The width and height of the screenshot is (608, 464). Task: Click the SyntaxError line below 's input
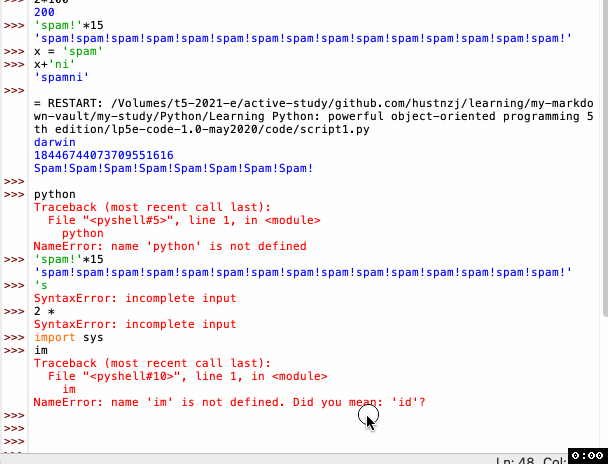click(x=135, y=298)
